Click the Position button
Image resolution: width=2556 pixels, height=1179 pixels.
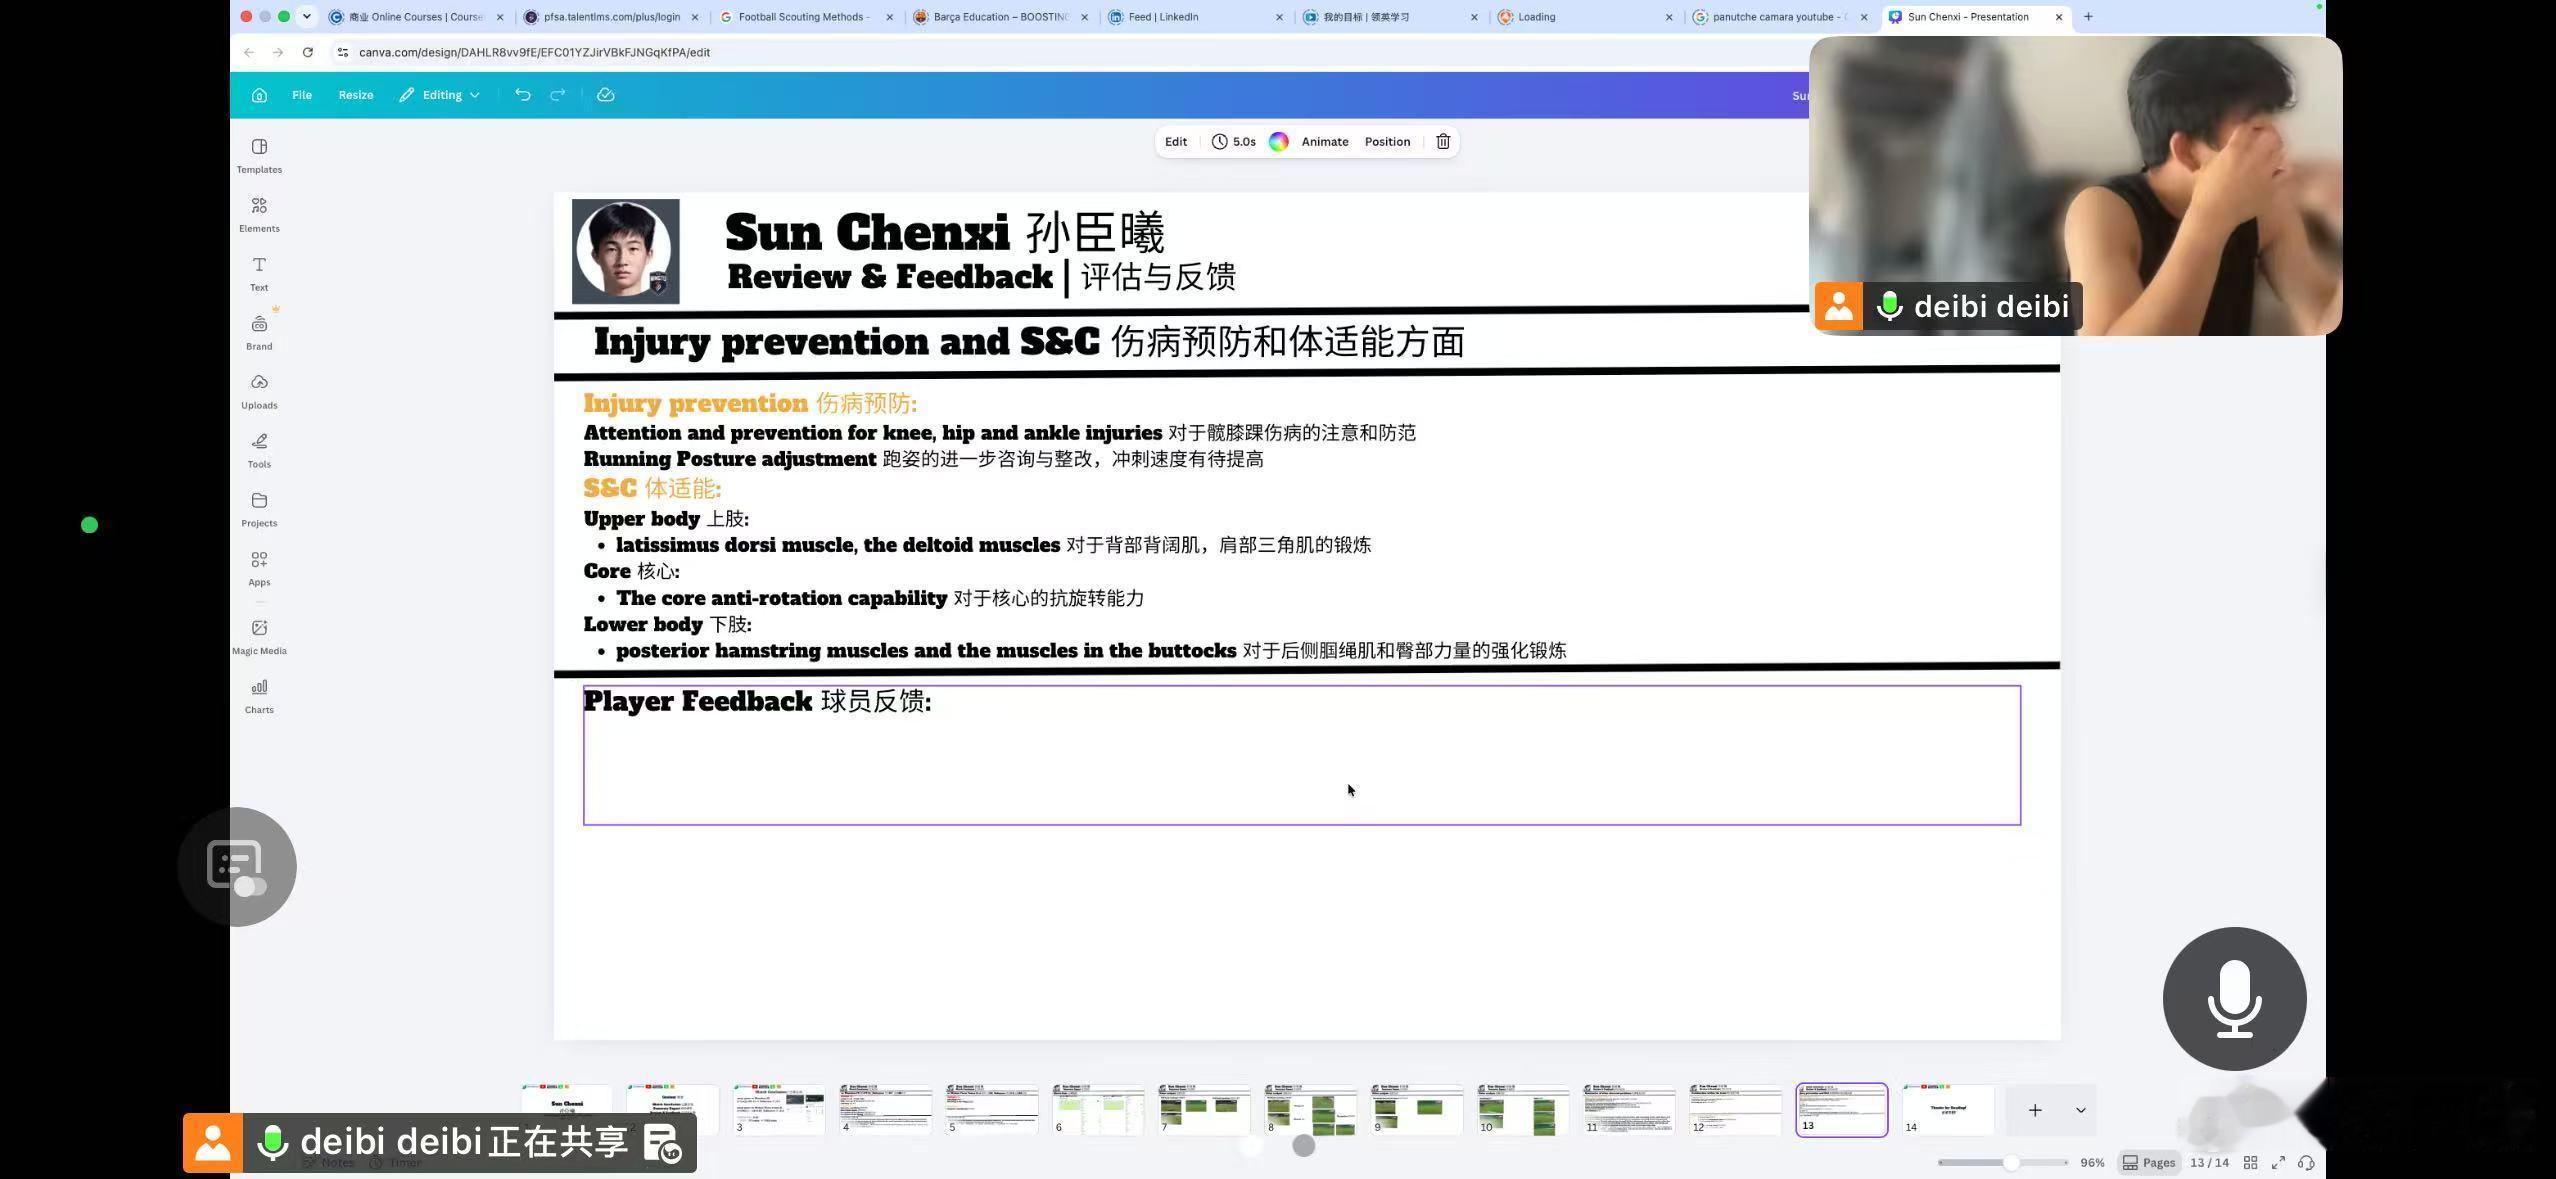(1387, 141)
